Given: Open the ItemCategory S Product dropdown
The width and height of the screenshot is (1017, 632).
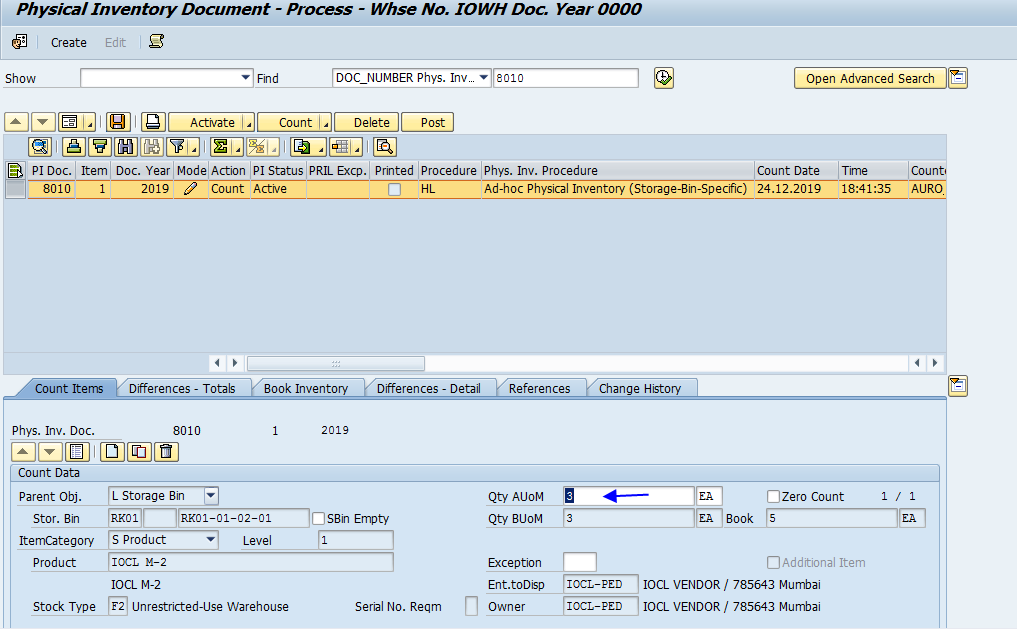Looking at the screenshot, I should [210, 540].
